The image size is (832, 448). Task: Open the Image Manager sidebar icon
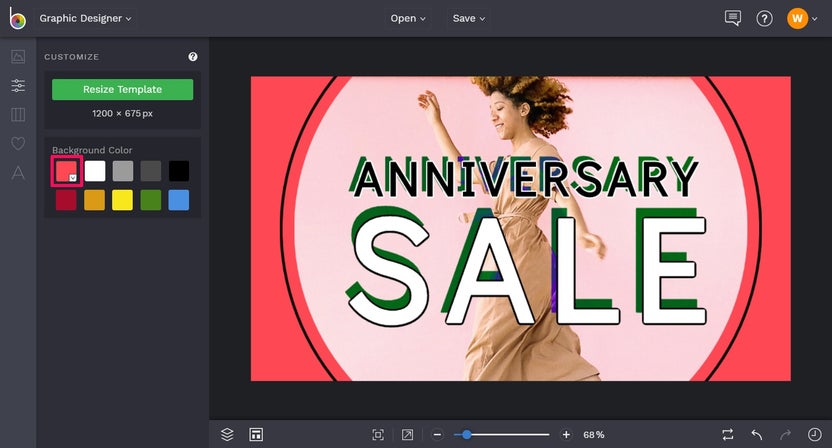pos(18,56)
